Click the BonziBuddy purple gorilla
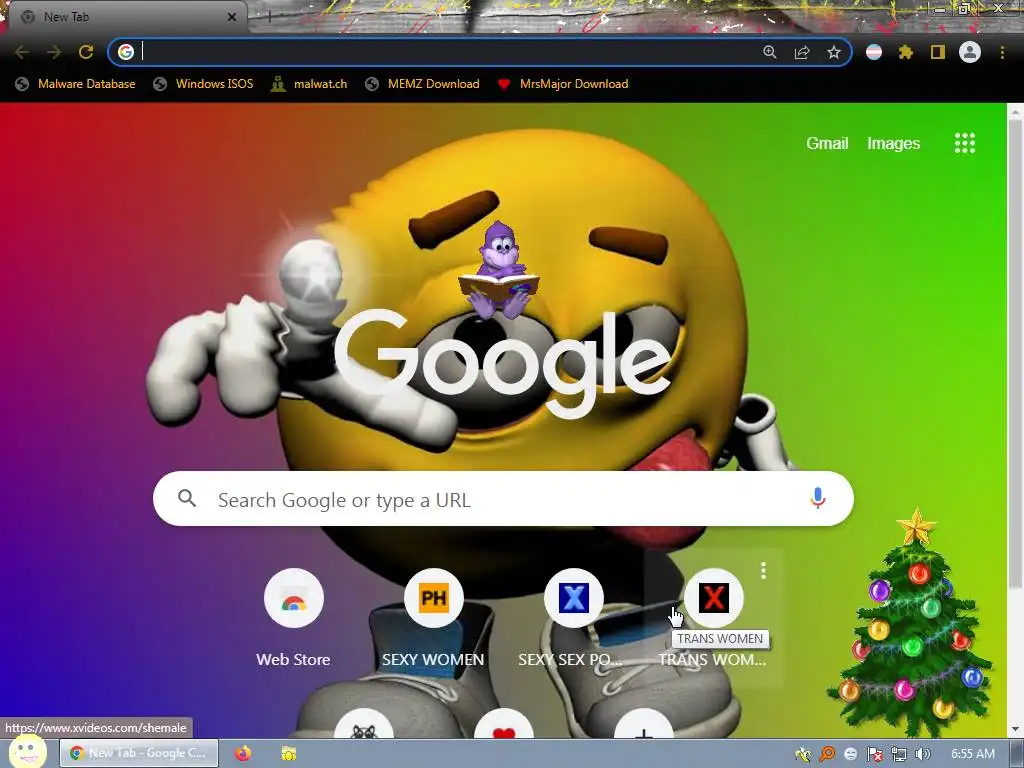The width and height of the screenshot is (1024, 768). 499,269
